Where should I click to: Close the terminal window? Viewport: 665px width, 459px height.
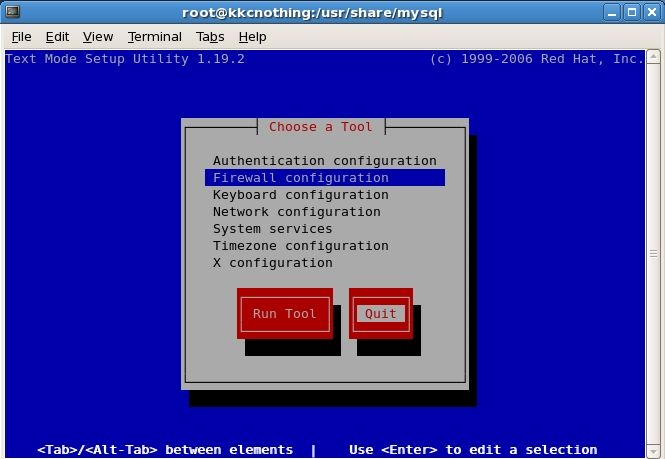pyautogui.click(x=652, y=12)
